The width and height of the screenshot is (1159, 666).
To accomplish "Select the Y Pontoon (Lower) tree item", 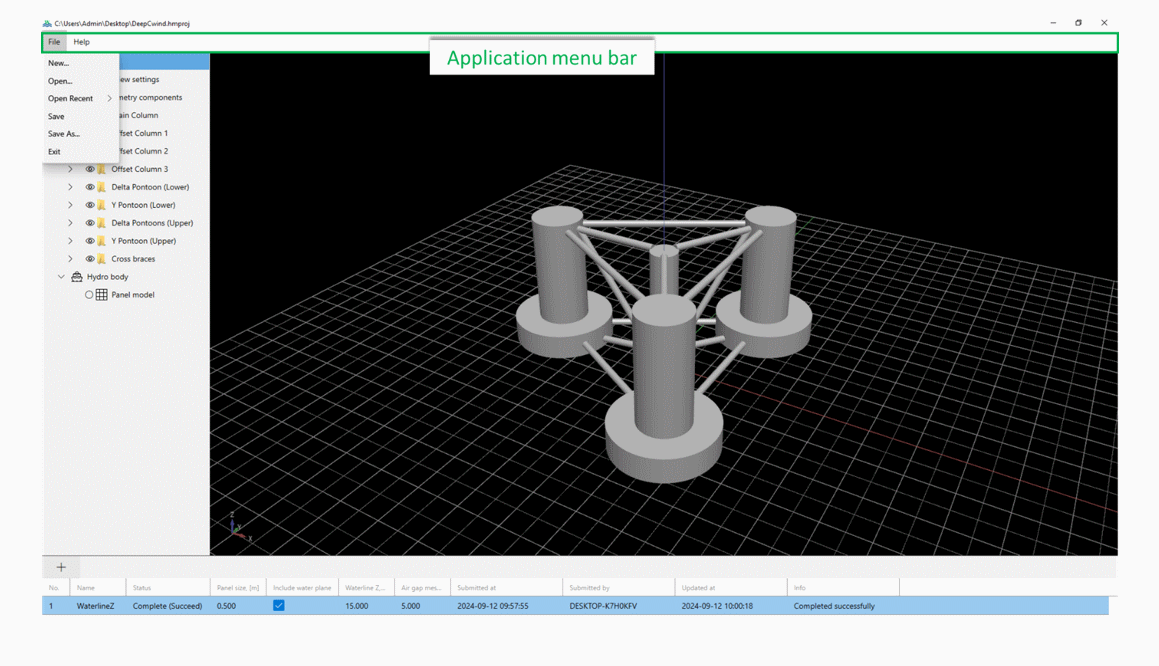I will pyautogui.click(x=143, y=205).
